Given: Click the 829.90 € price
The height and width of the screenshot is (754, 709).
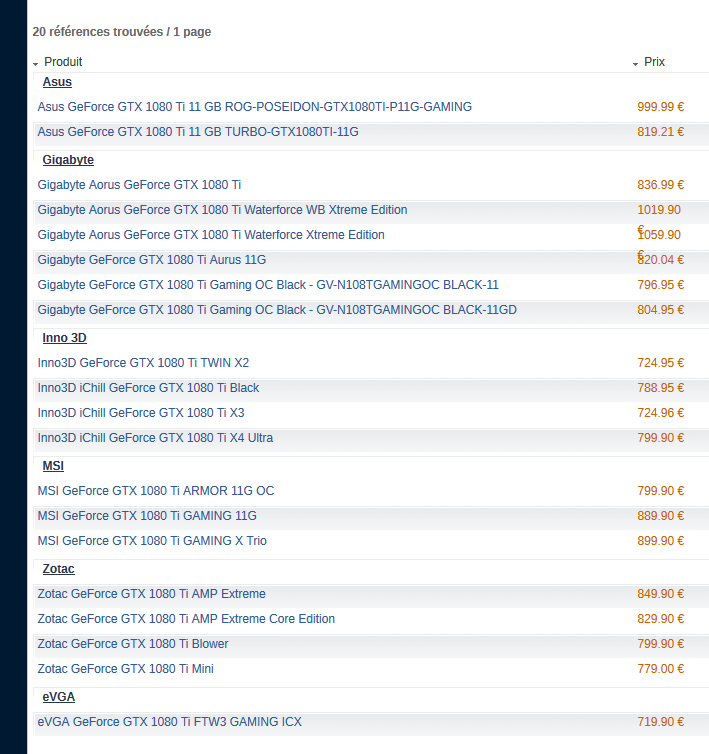Looking at the screenshot, I should tap(660, 618).
